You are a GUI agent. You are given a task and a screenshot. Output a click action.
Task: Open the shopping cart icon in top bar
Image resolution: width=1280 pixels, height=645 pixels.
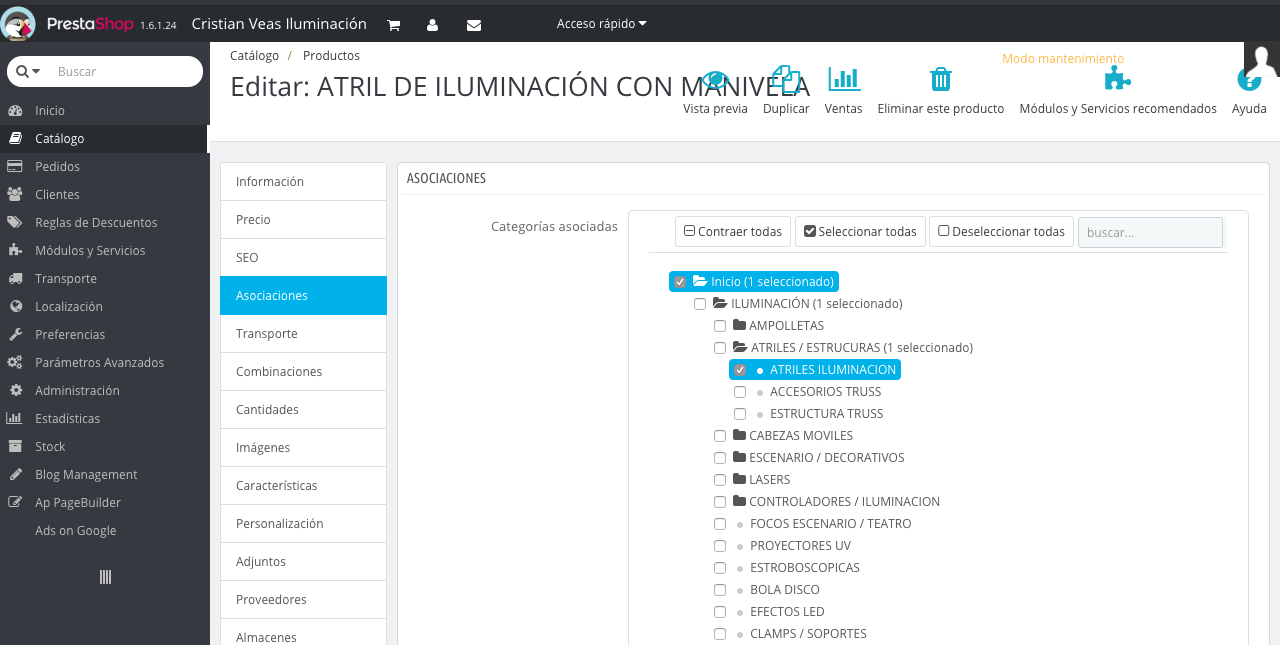(393, 24)
